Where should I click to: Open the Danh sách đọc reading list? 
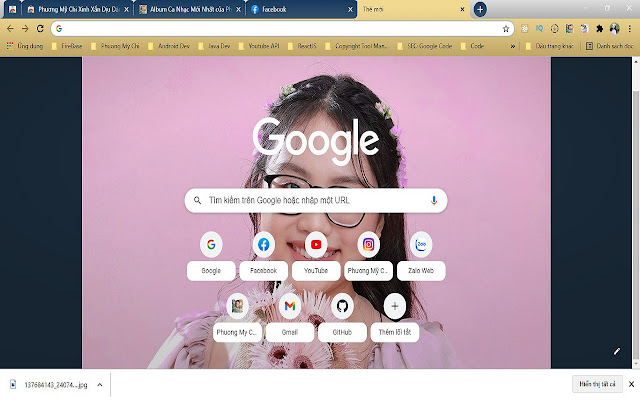[609, 46]
